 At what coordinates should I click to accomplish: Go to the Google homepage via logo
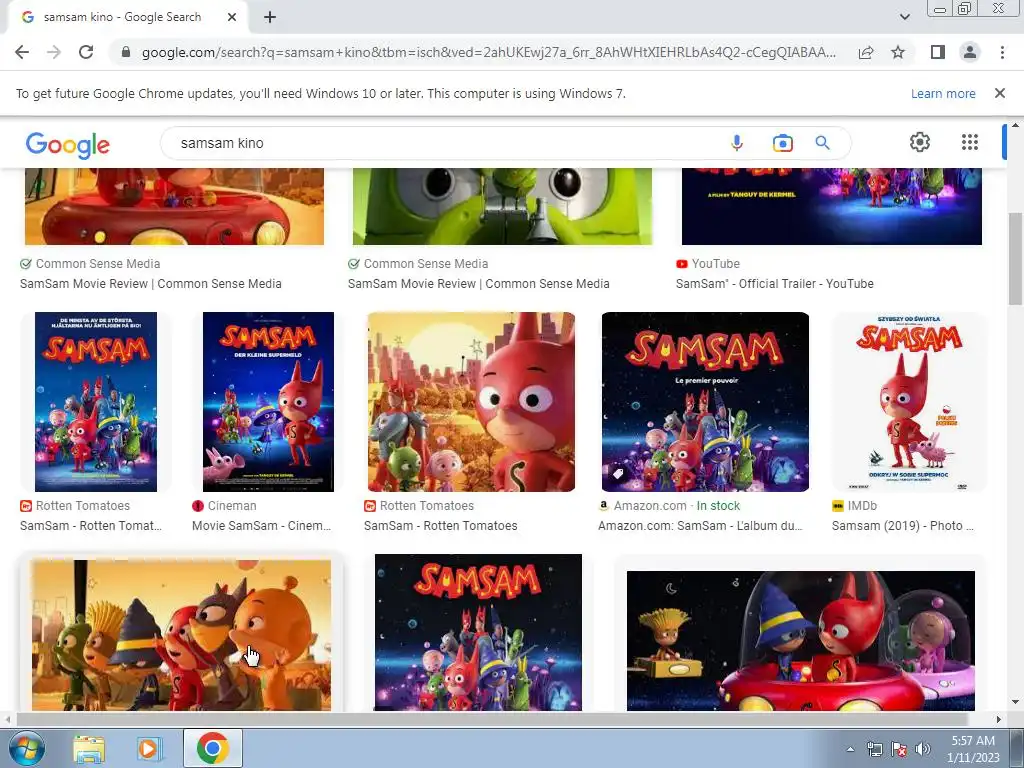(x=68, y=145)
